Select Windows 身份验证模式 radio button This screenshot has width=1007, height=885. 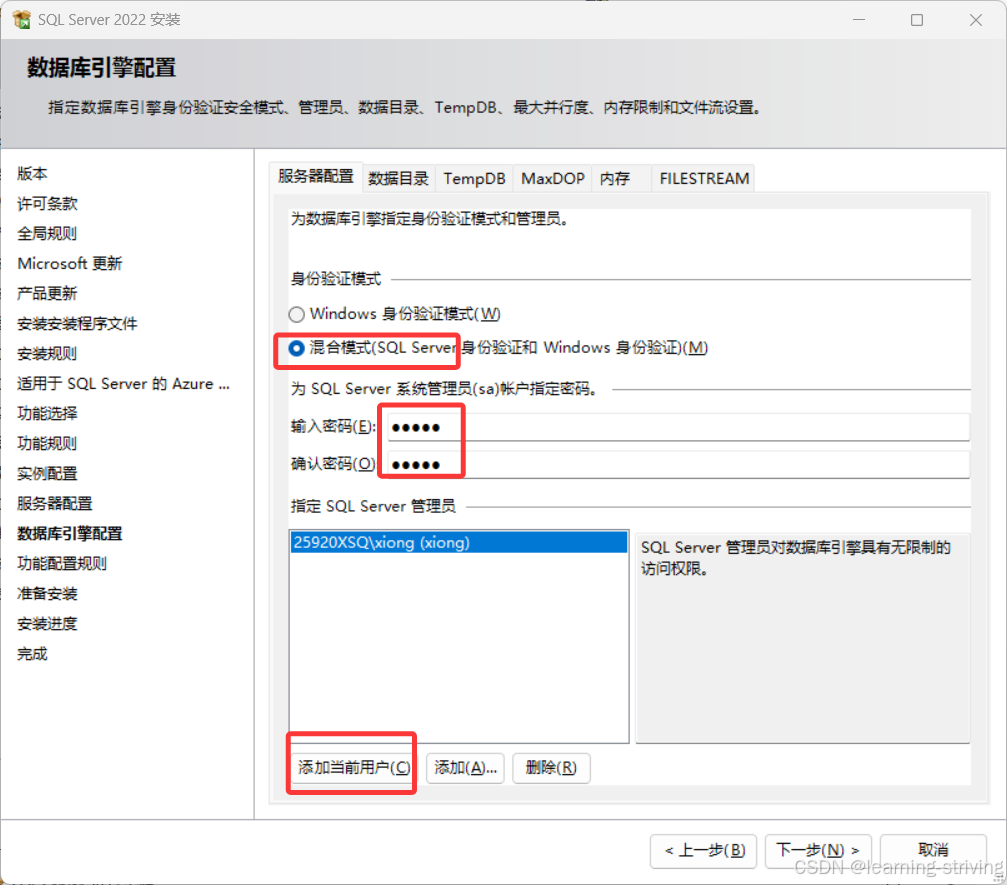pyautogui.click(x=296, y=314)
